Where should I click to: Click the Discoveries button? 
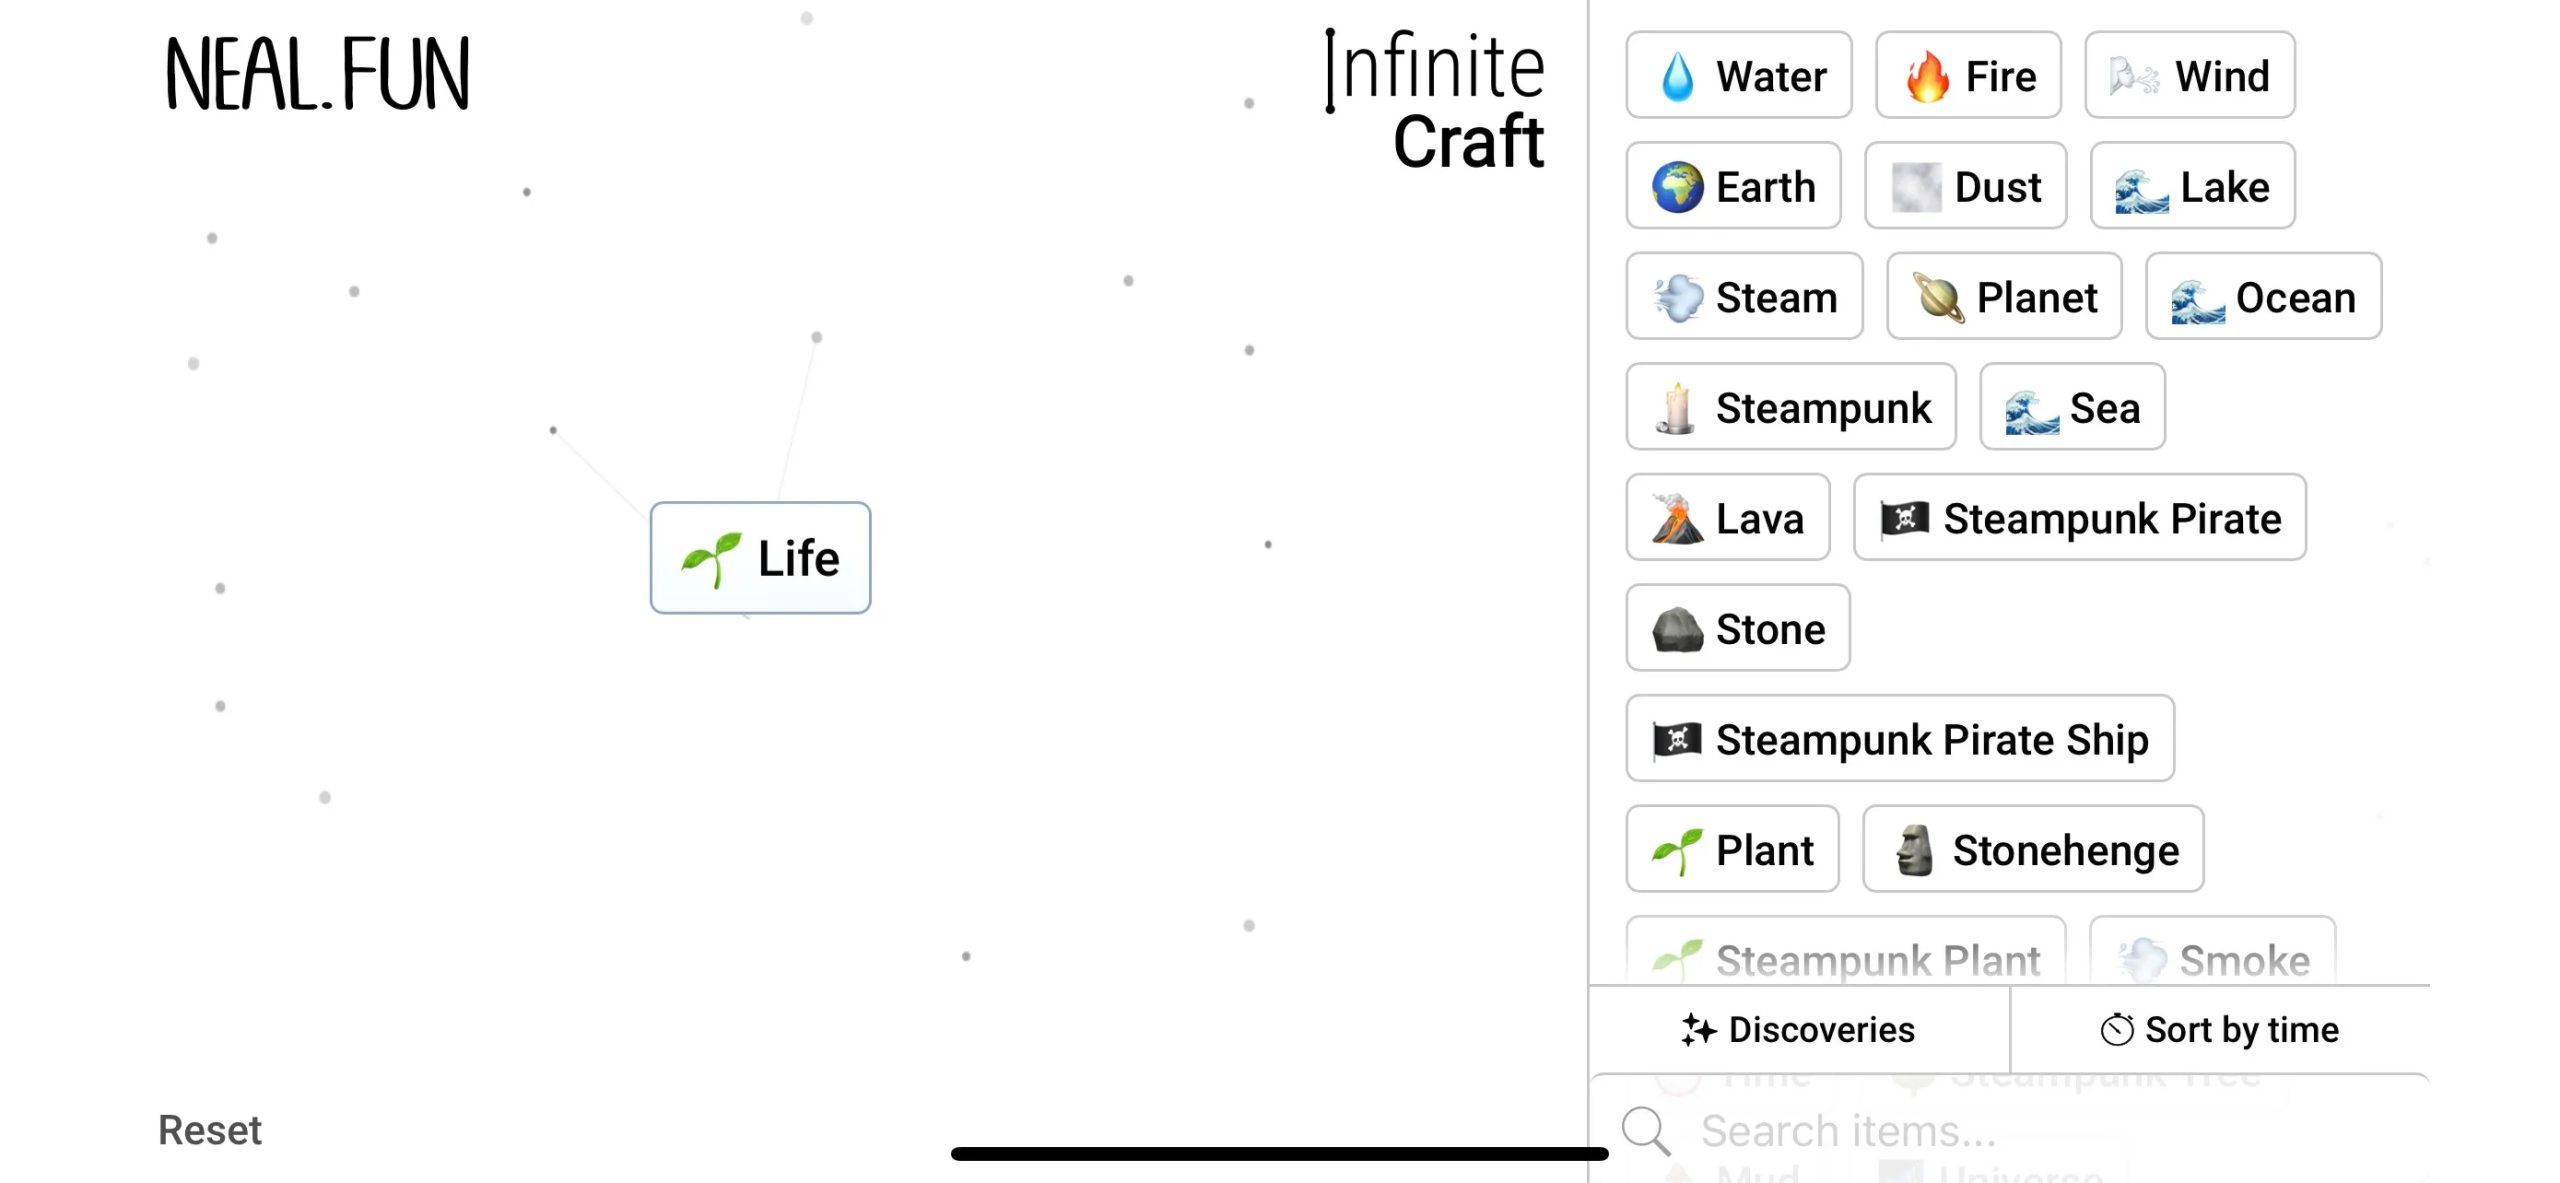[1798, 1030]
